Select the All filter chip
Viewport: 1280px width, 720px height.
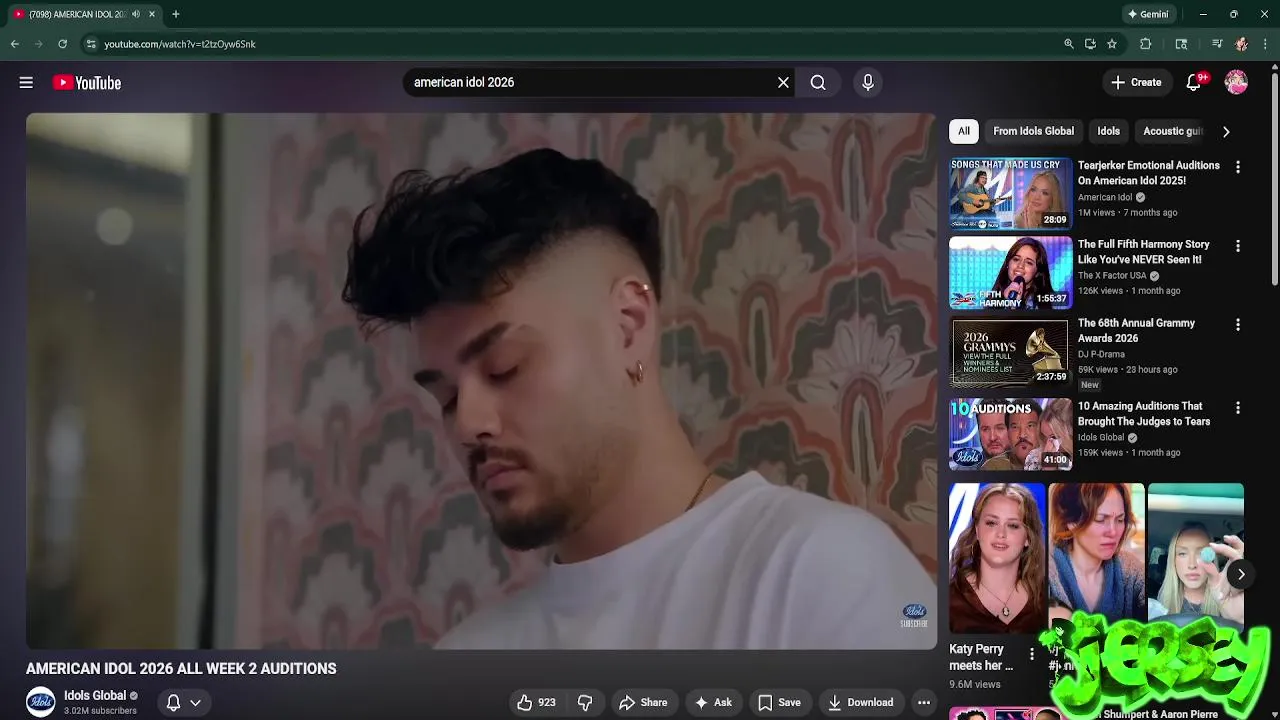coord(964,131)
